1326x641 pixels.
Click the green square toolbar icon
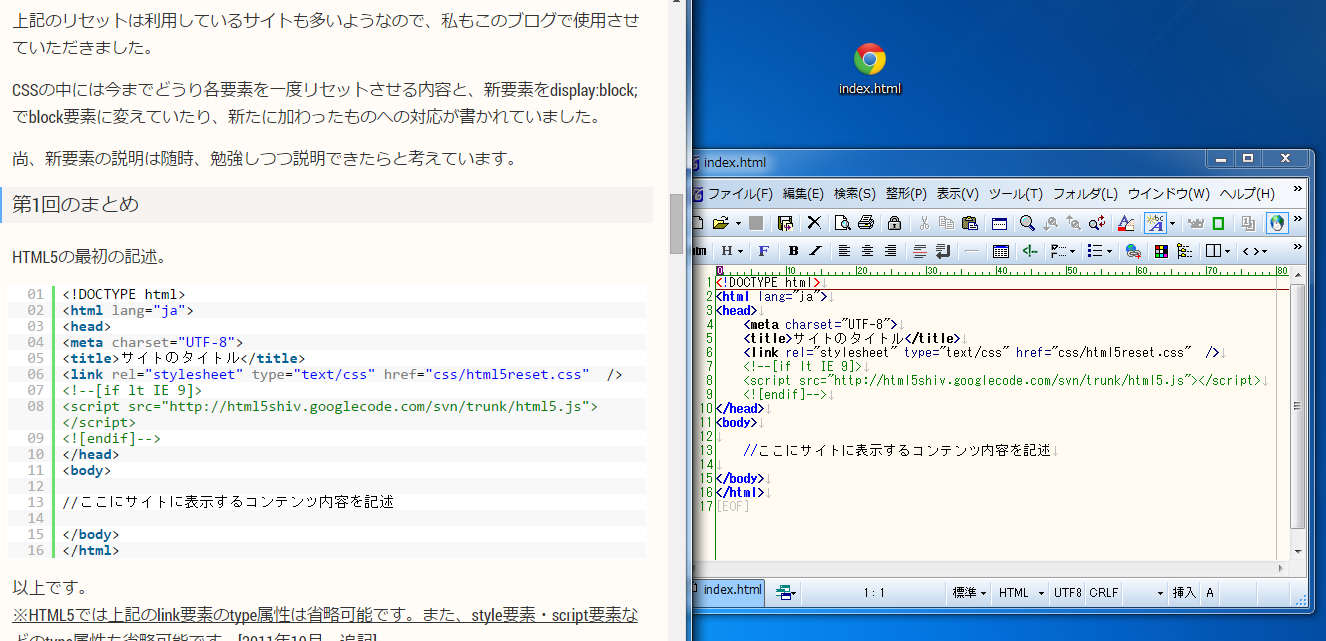pyautogui.click(x=1218, y=223)
